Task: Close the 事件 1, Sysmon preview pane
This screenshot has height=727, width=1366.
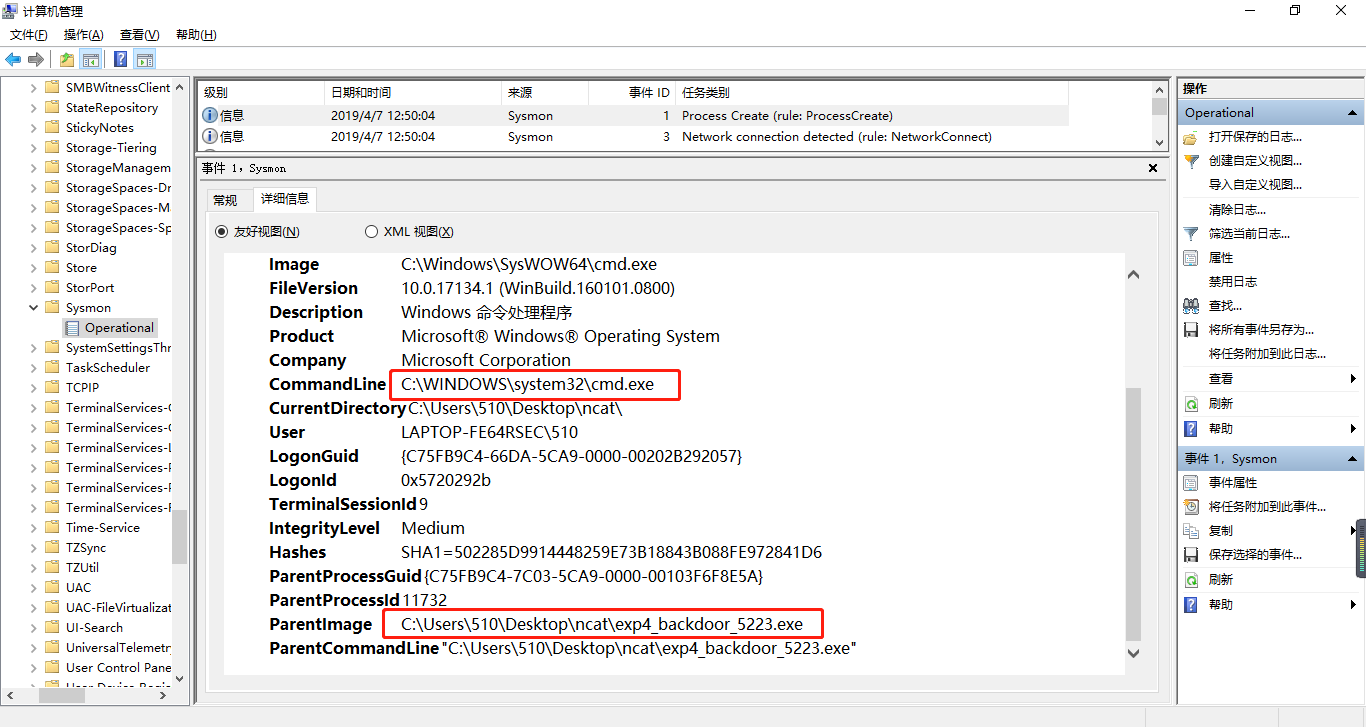Action: coord(1153,168)
